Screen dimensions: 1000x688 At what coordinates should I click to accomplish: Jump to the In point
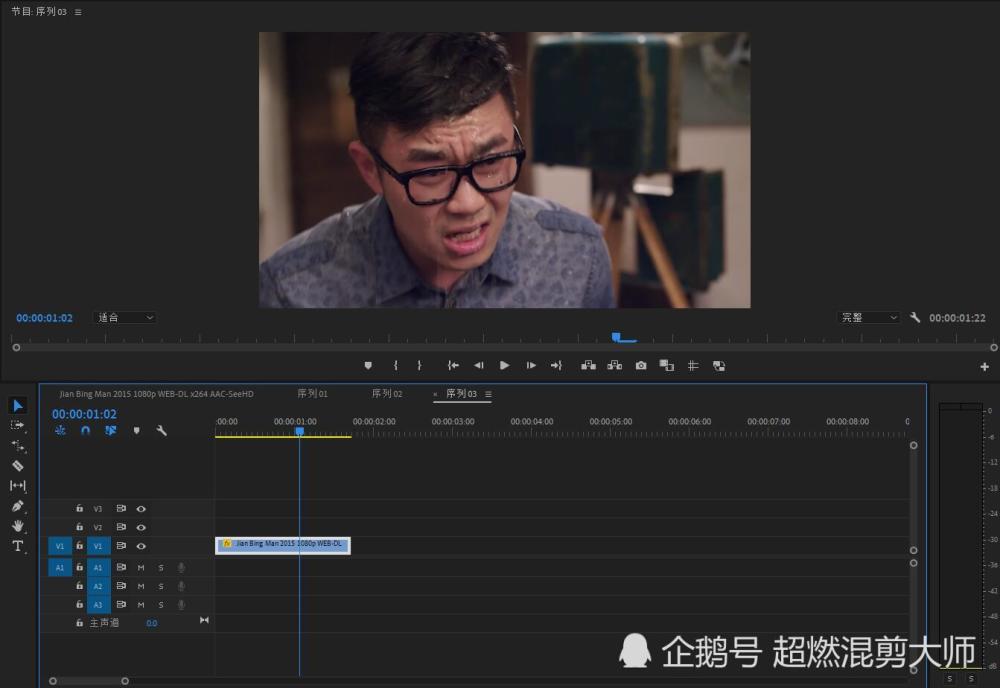coord(453,365)
